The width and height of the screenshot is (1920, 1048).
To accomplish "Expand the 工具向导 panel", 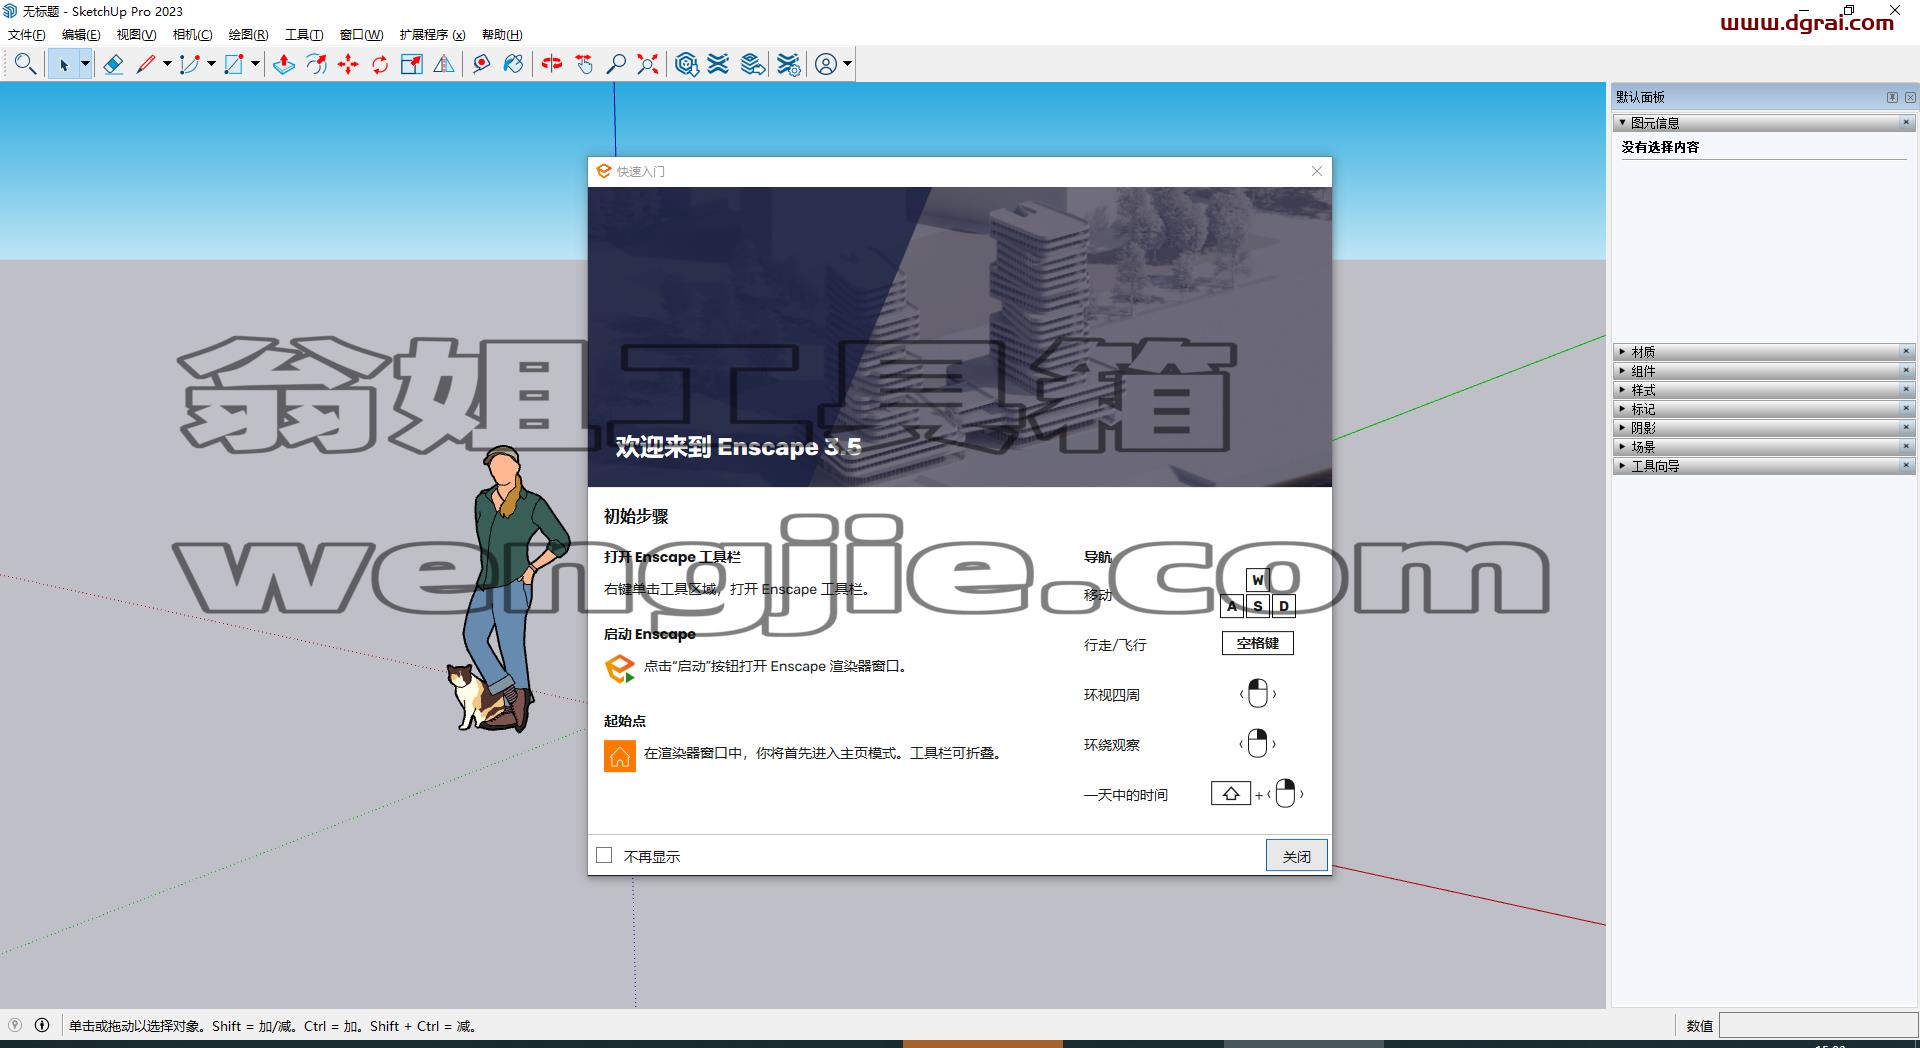I will pos(1622,466).
